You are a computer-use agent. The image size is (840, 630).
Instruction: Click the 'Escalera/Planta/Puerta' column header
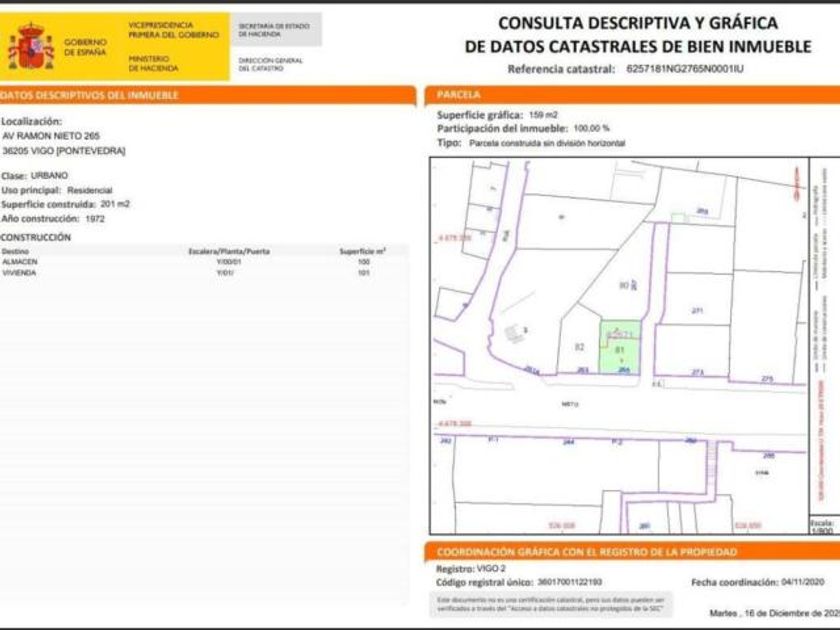229,251
